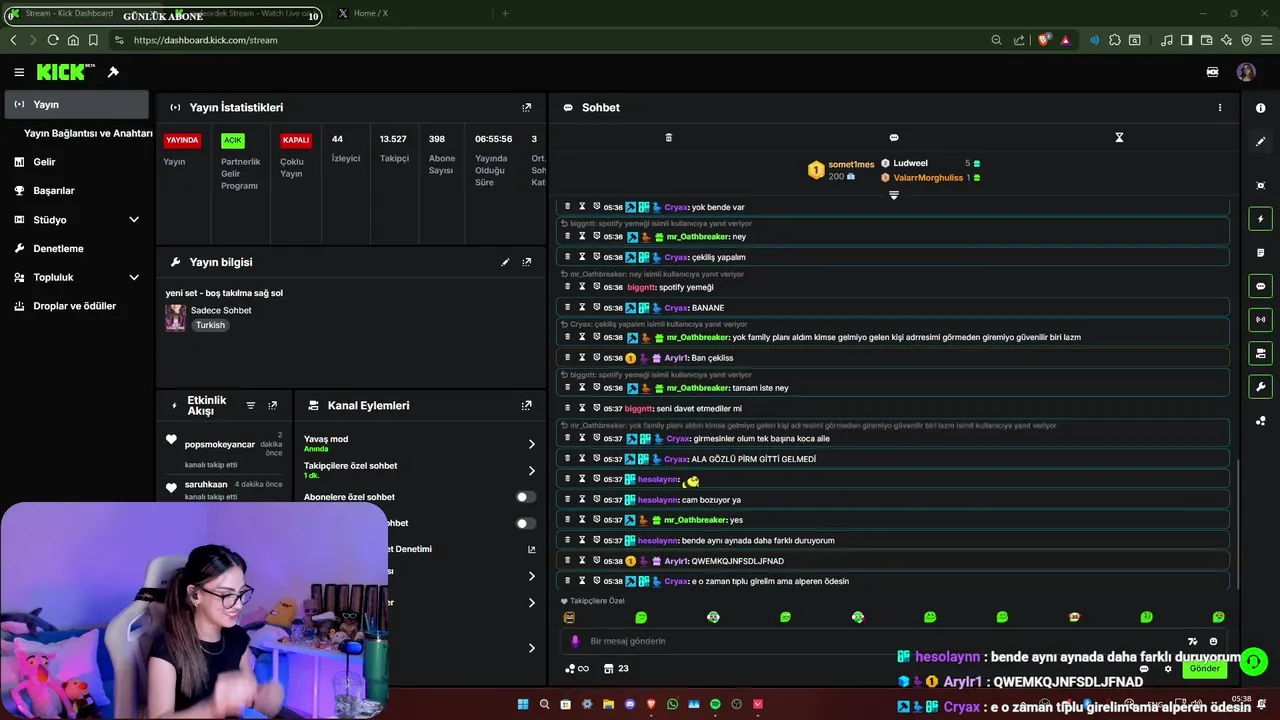Click username mr_Oathbreaker in the 'ney' message
The height and width of the screenshot is (720, 1280).
697,237
